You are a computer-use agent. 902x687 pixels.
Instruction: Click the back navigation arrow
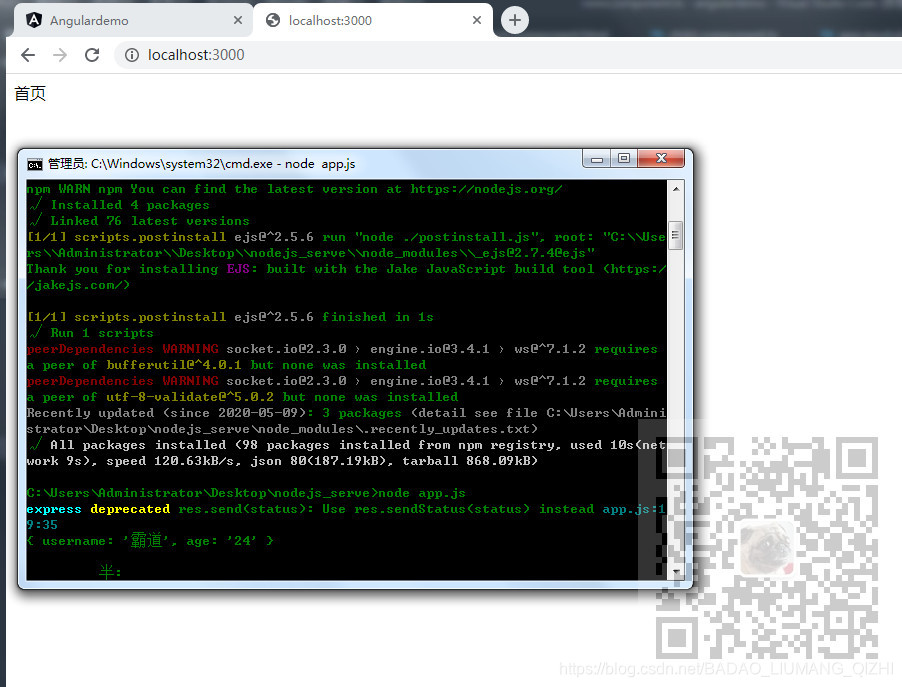(27, 55)
